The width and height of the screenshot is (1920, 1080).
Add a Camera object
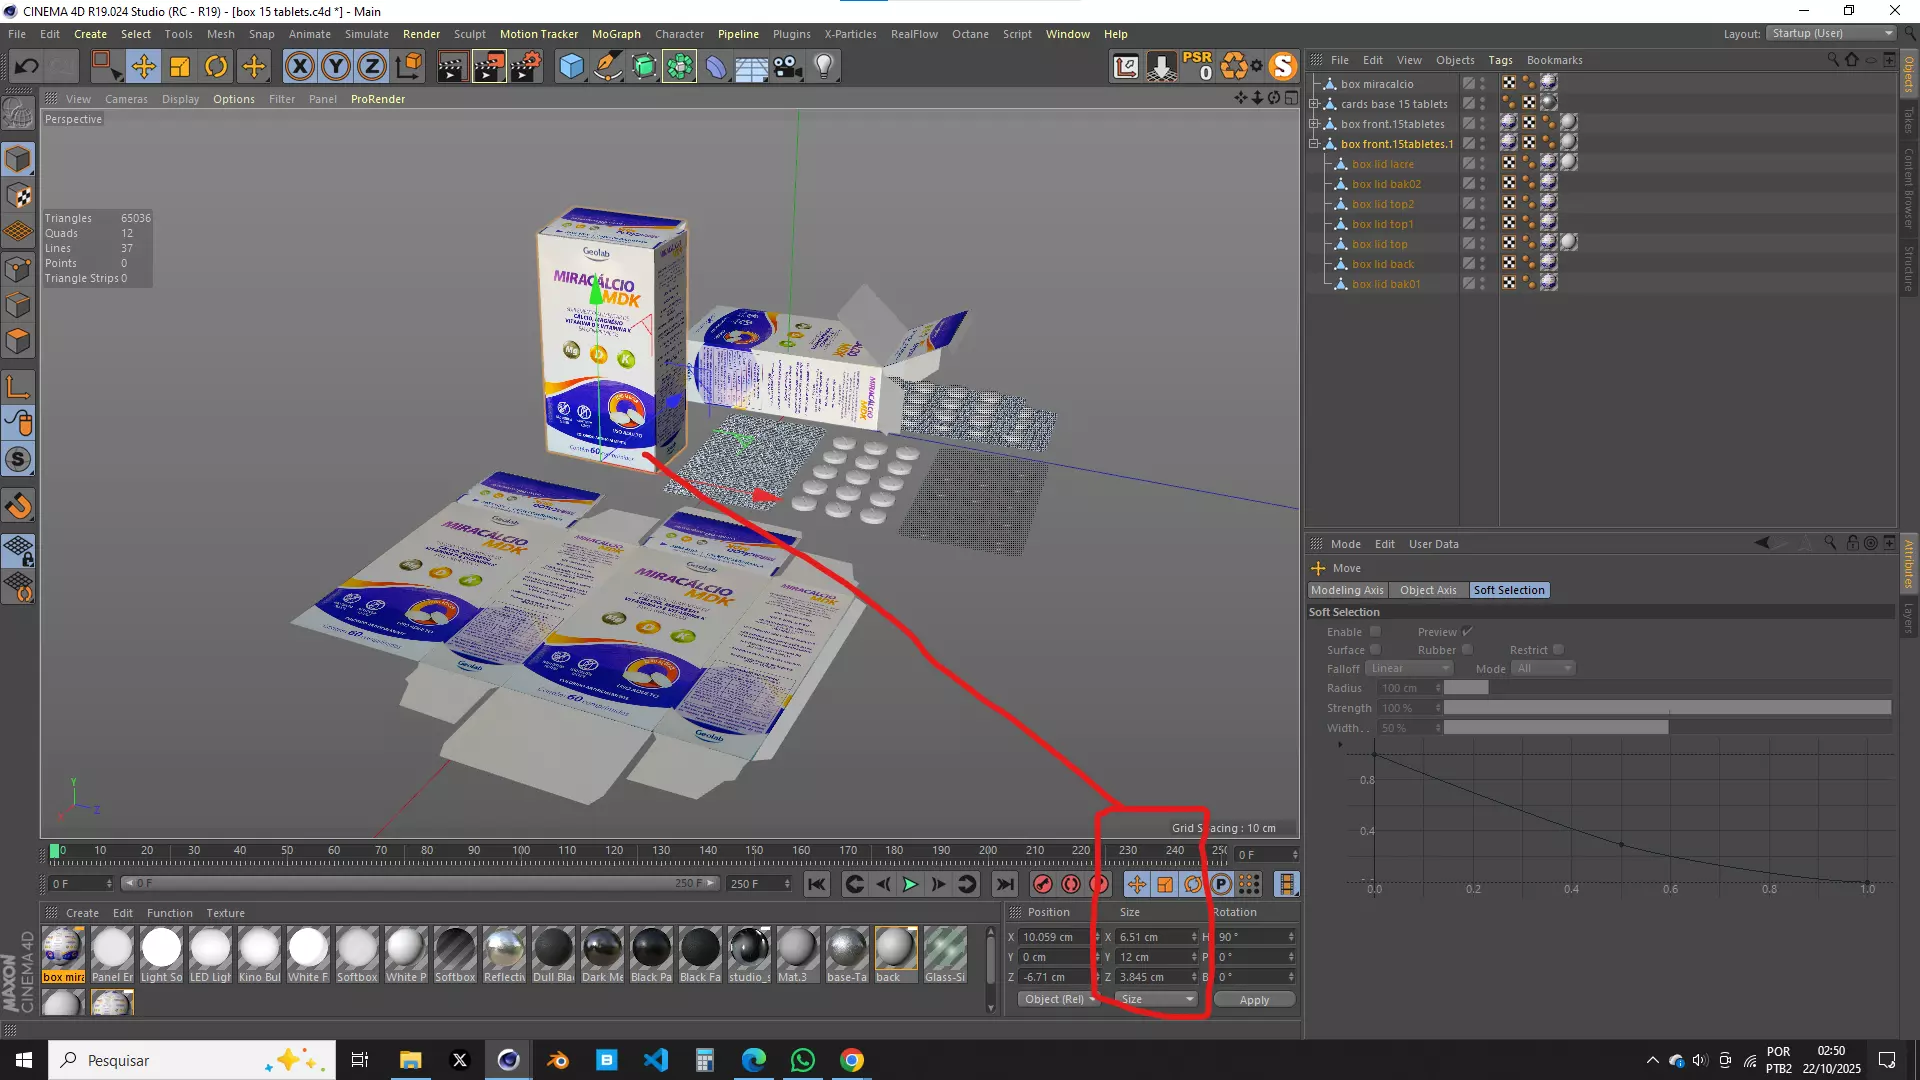pyautogui.click(x=788, y=67)
